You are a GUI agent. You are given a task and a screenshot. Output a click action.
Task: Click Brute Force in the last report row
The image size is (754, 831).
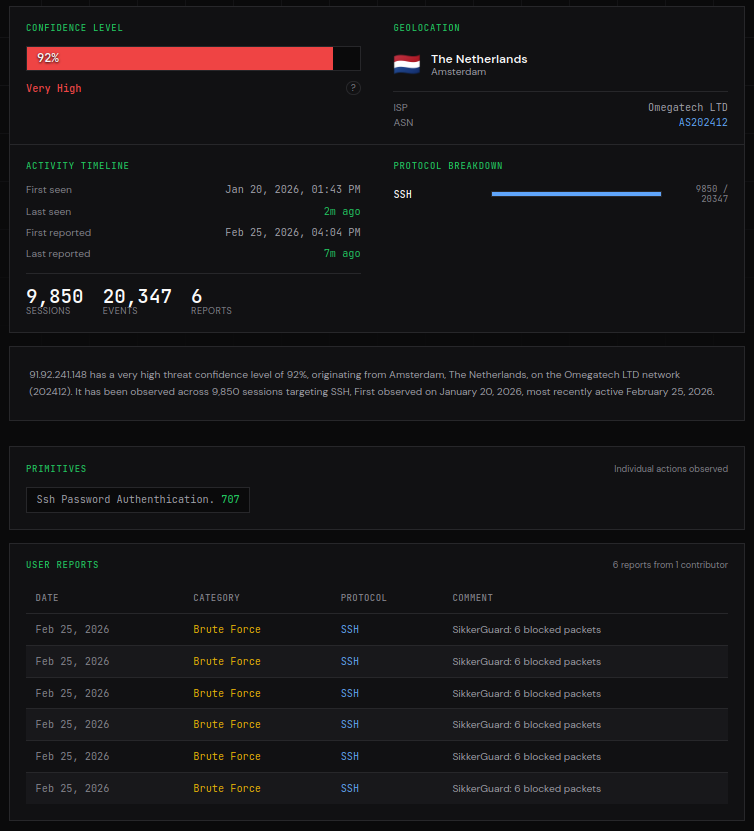[227, 789]
